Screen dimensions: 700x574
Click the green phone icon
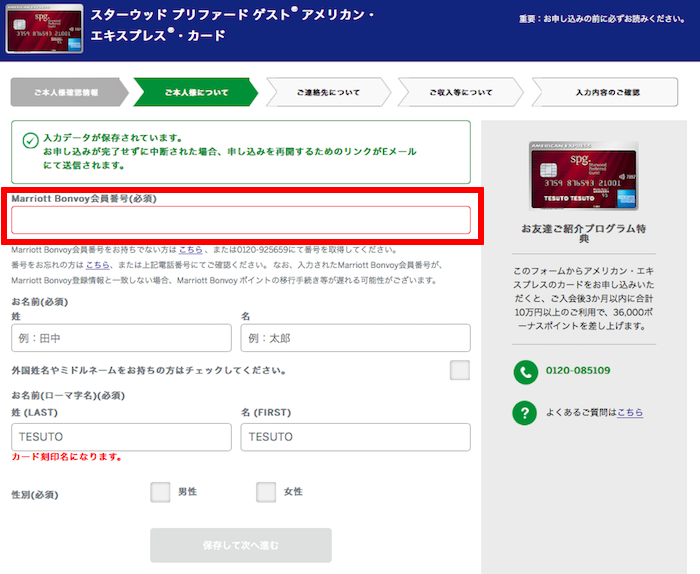tap(525, 372)
